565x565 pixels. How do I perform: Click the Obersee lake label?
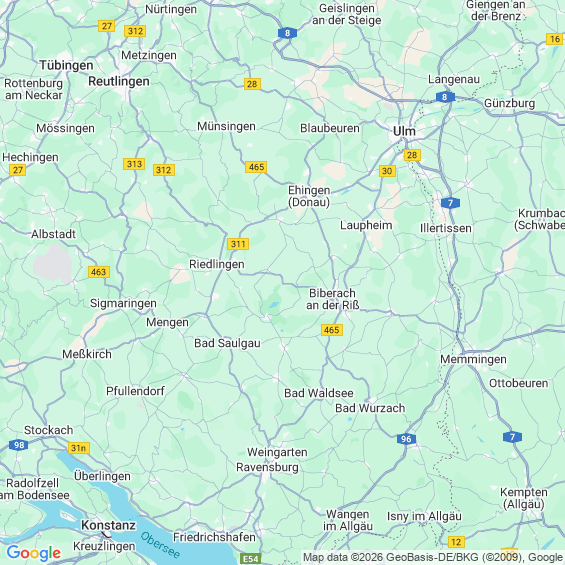pyautogui.click(x=160, y=544)
